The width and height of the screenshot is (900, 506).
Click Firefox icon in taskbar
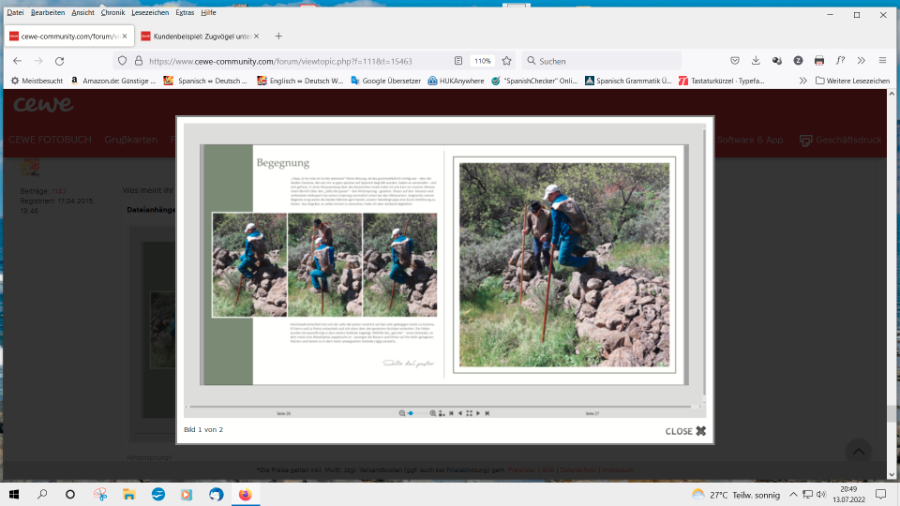click(x=245, y=494)
